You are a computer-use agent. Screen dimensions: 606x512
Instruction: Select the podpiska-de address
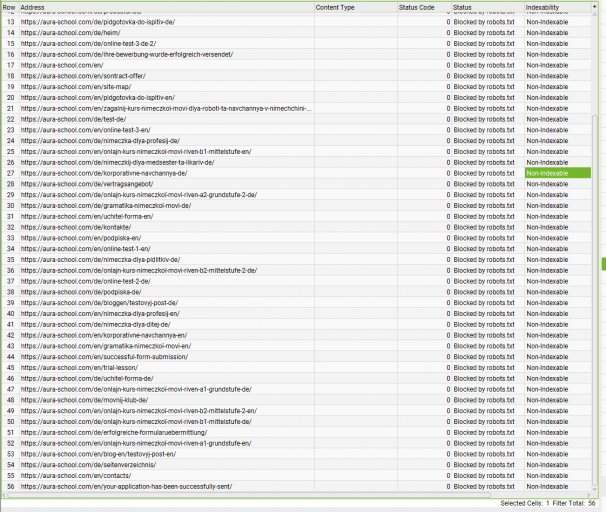pyautogui.click(x=81, y=293)
